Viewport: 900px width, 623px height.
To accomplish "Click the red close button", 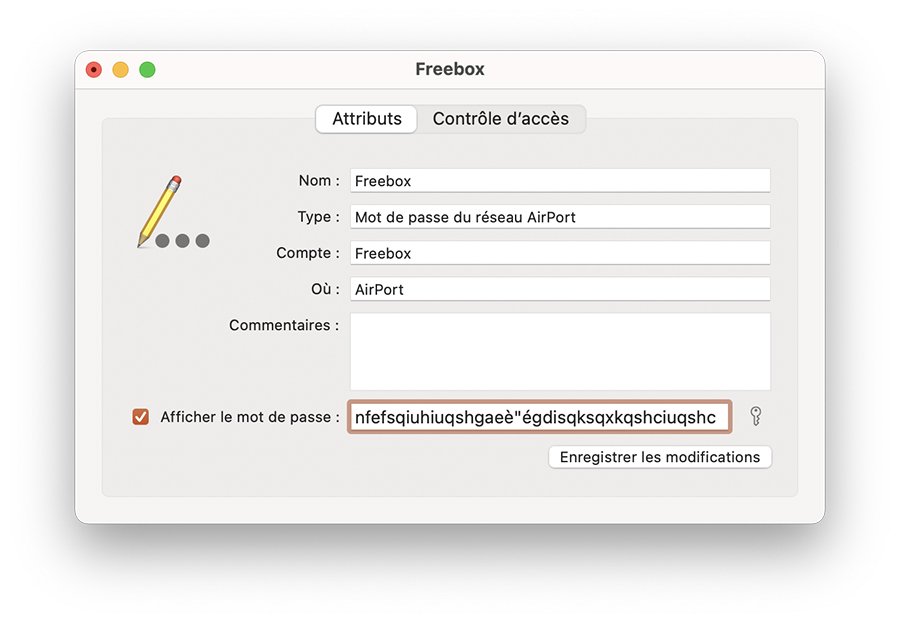I will [x=93, y=69].
